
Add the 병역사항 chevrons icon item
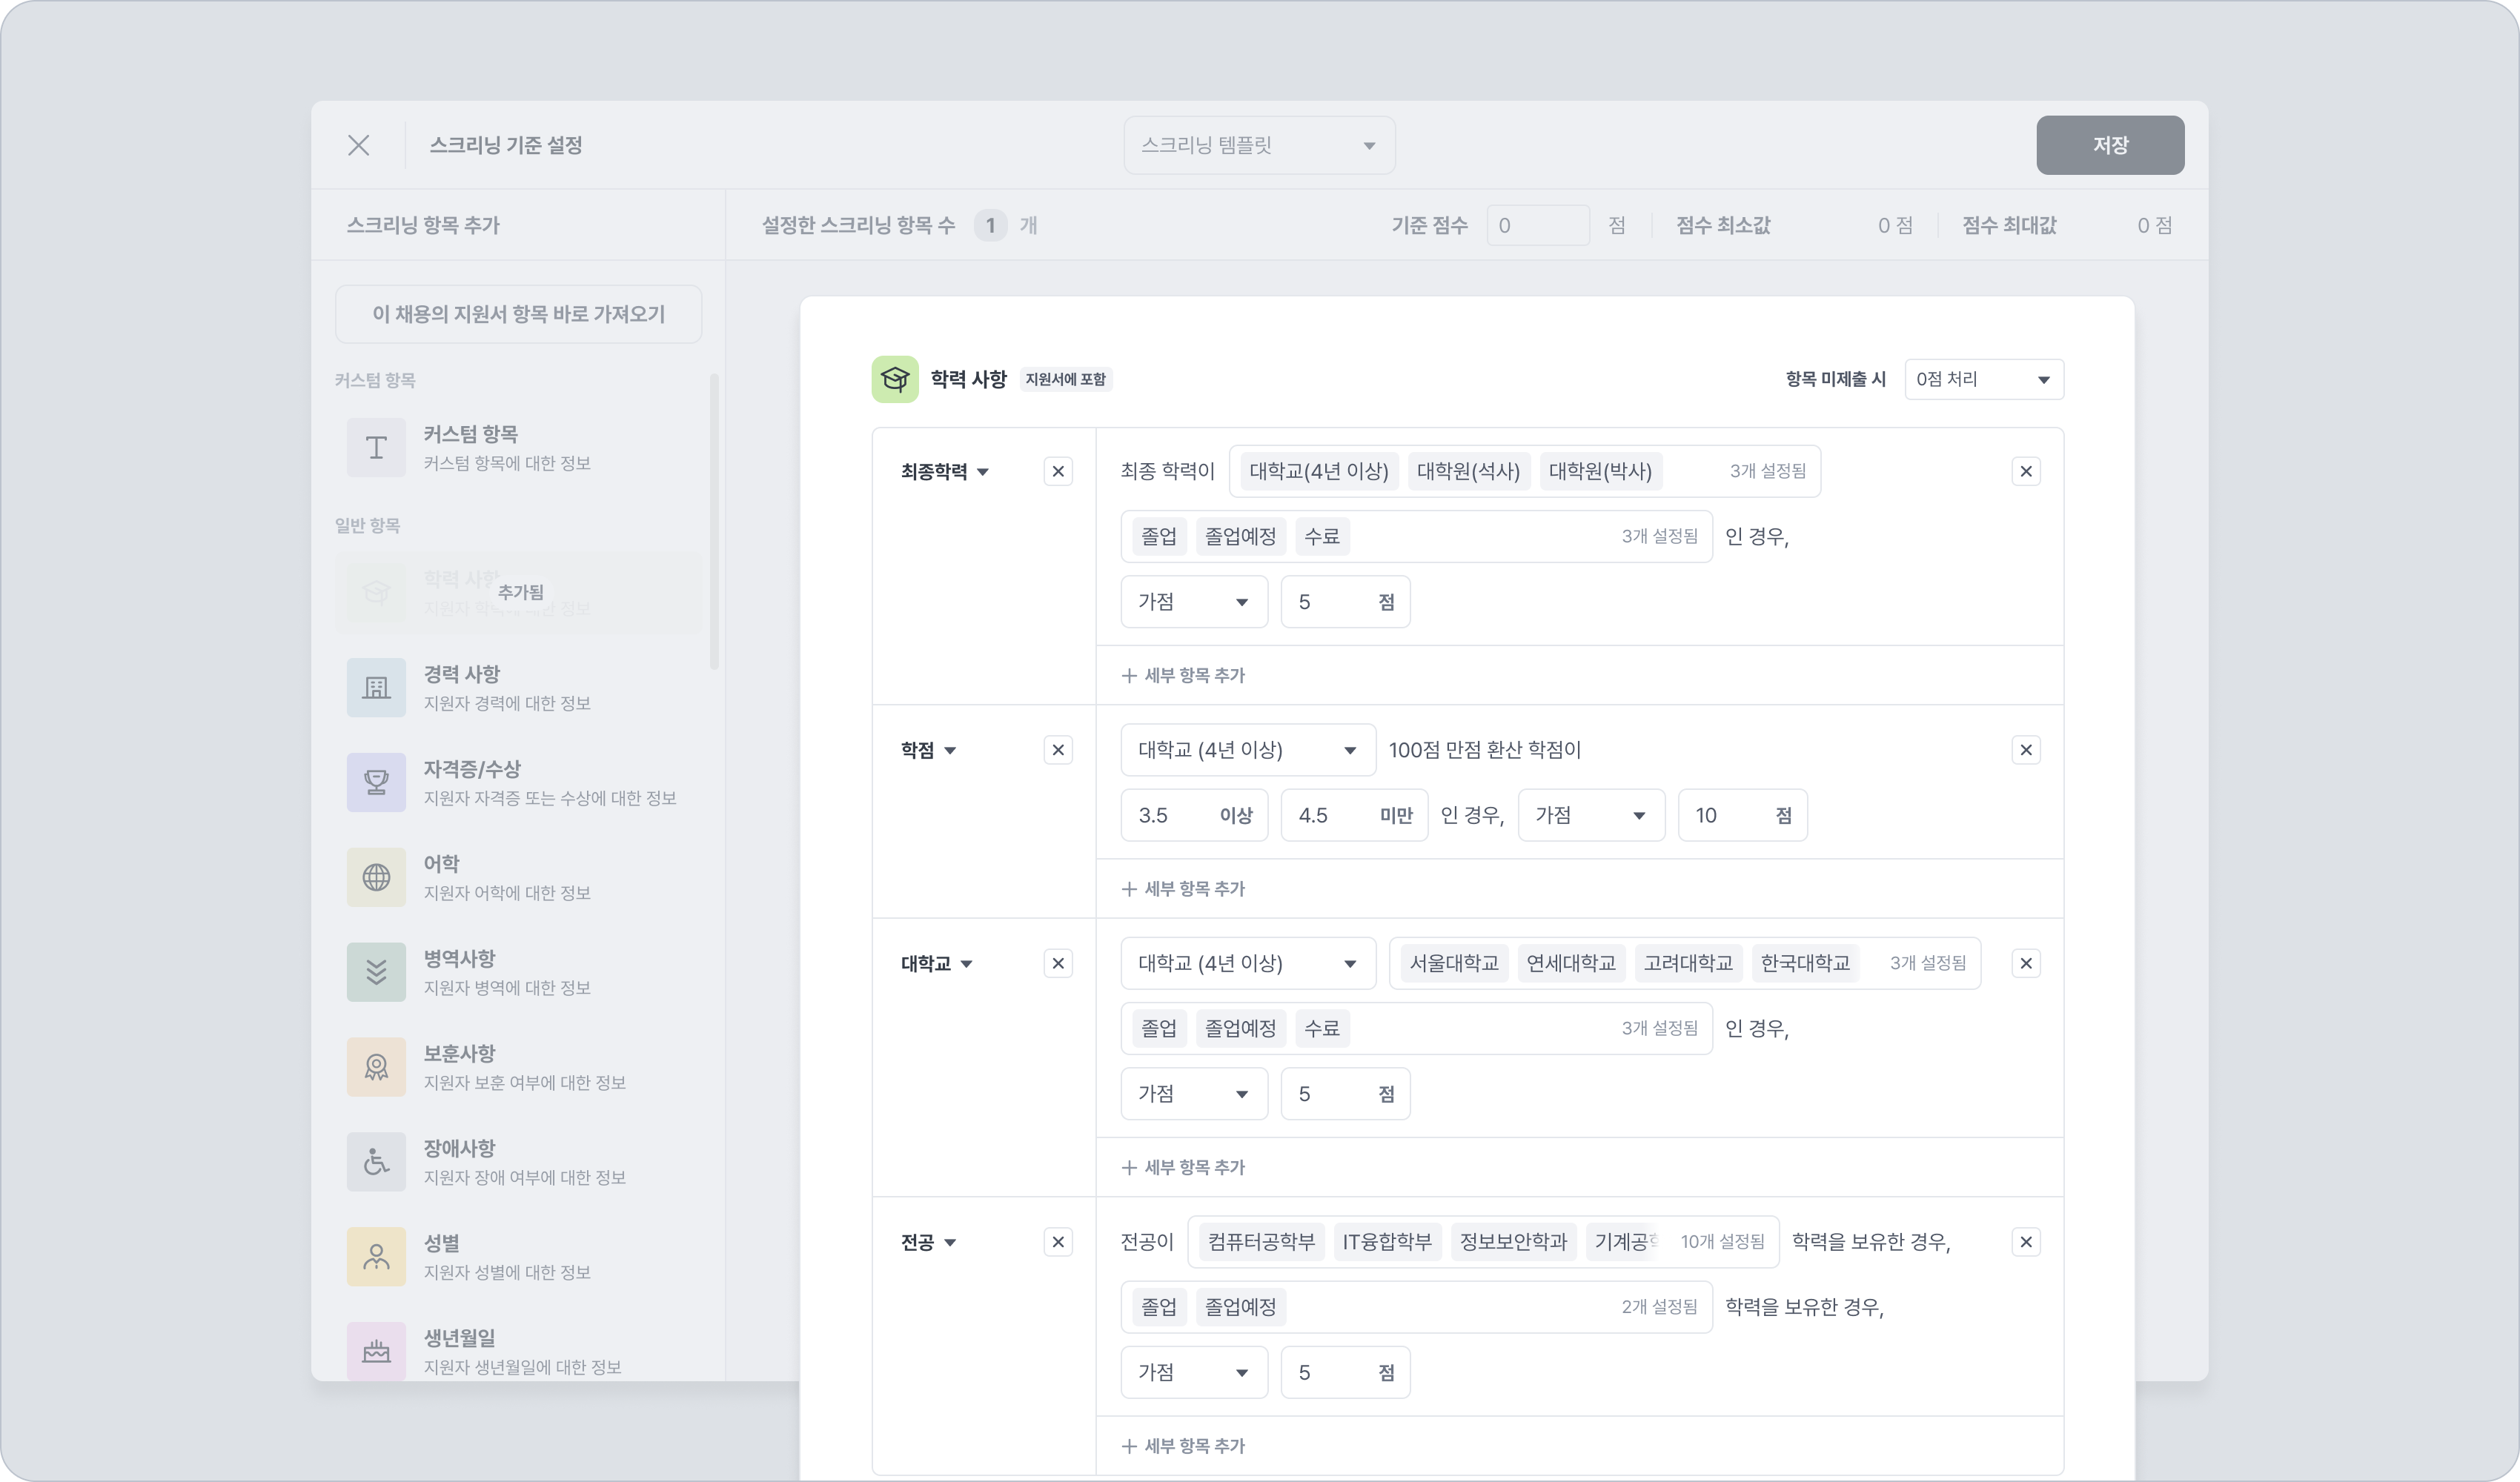376,972
